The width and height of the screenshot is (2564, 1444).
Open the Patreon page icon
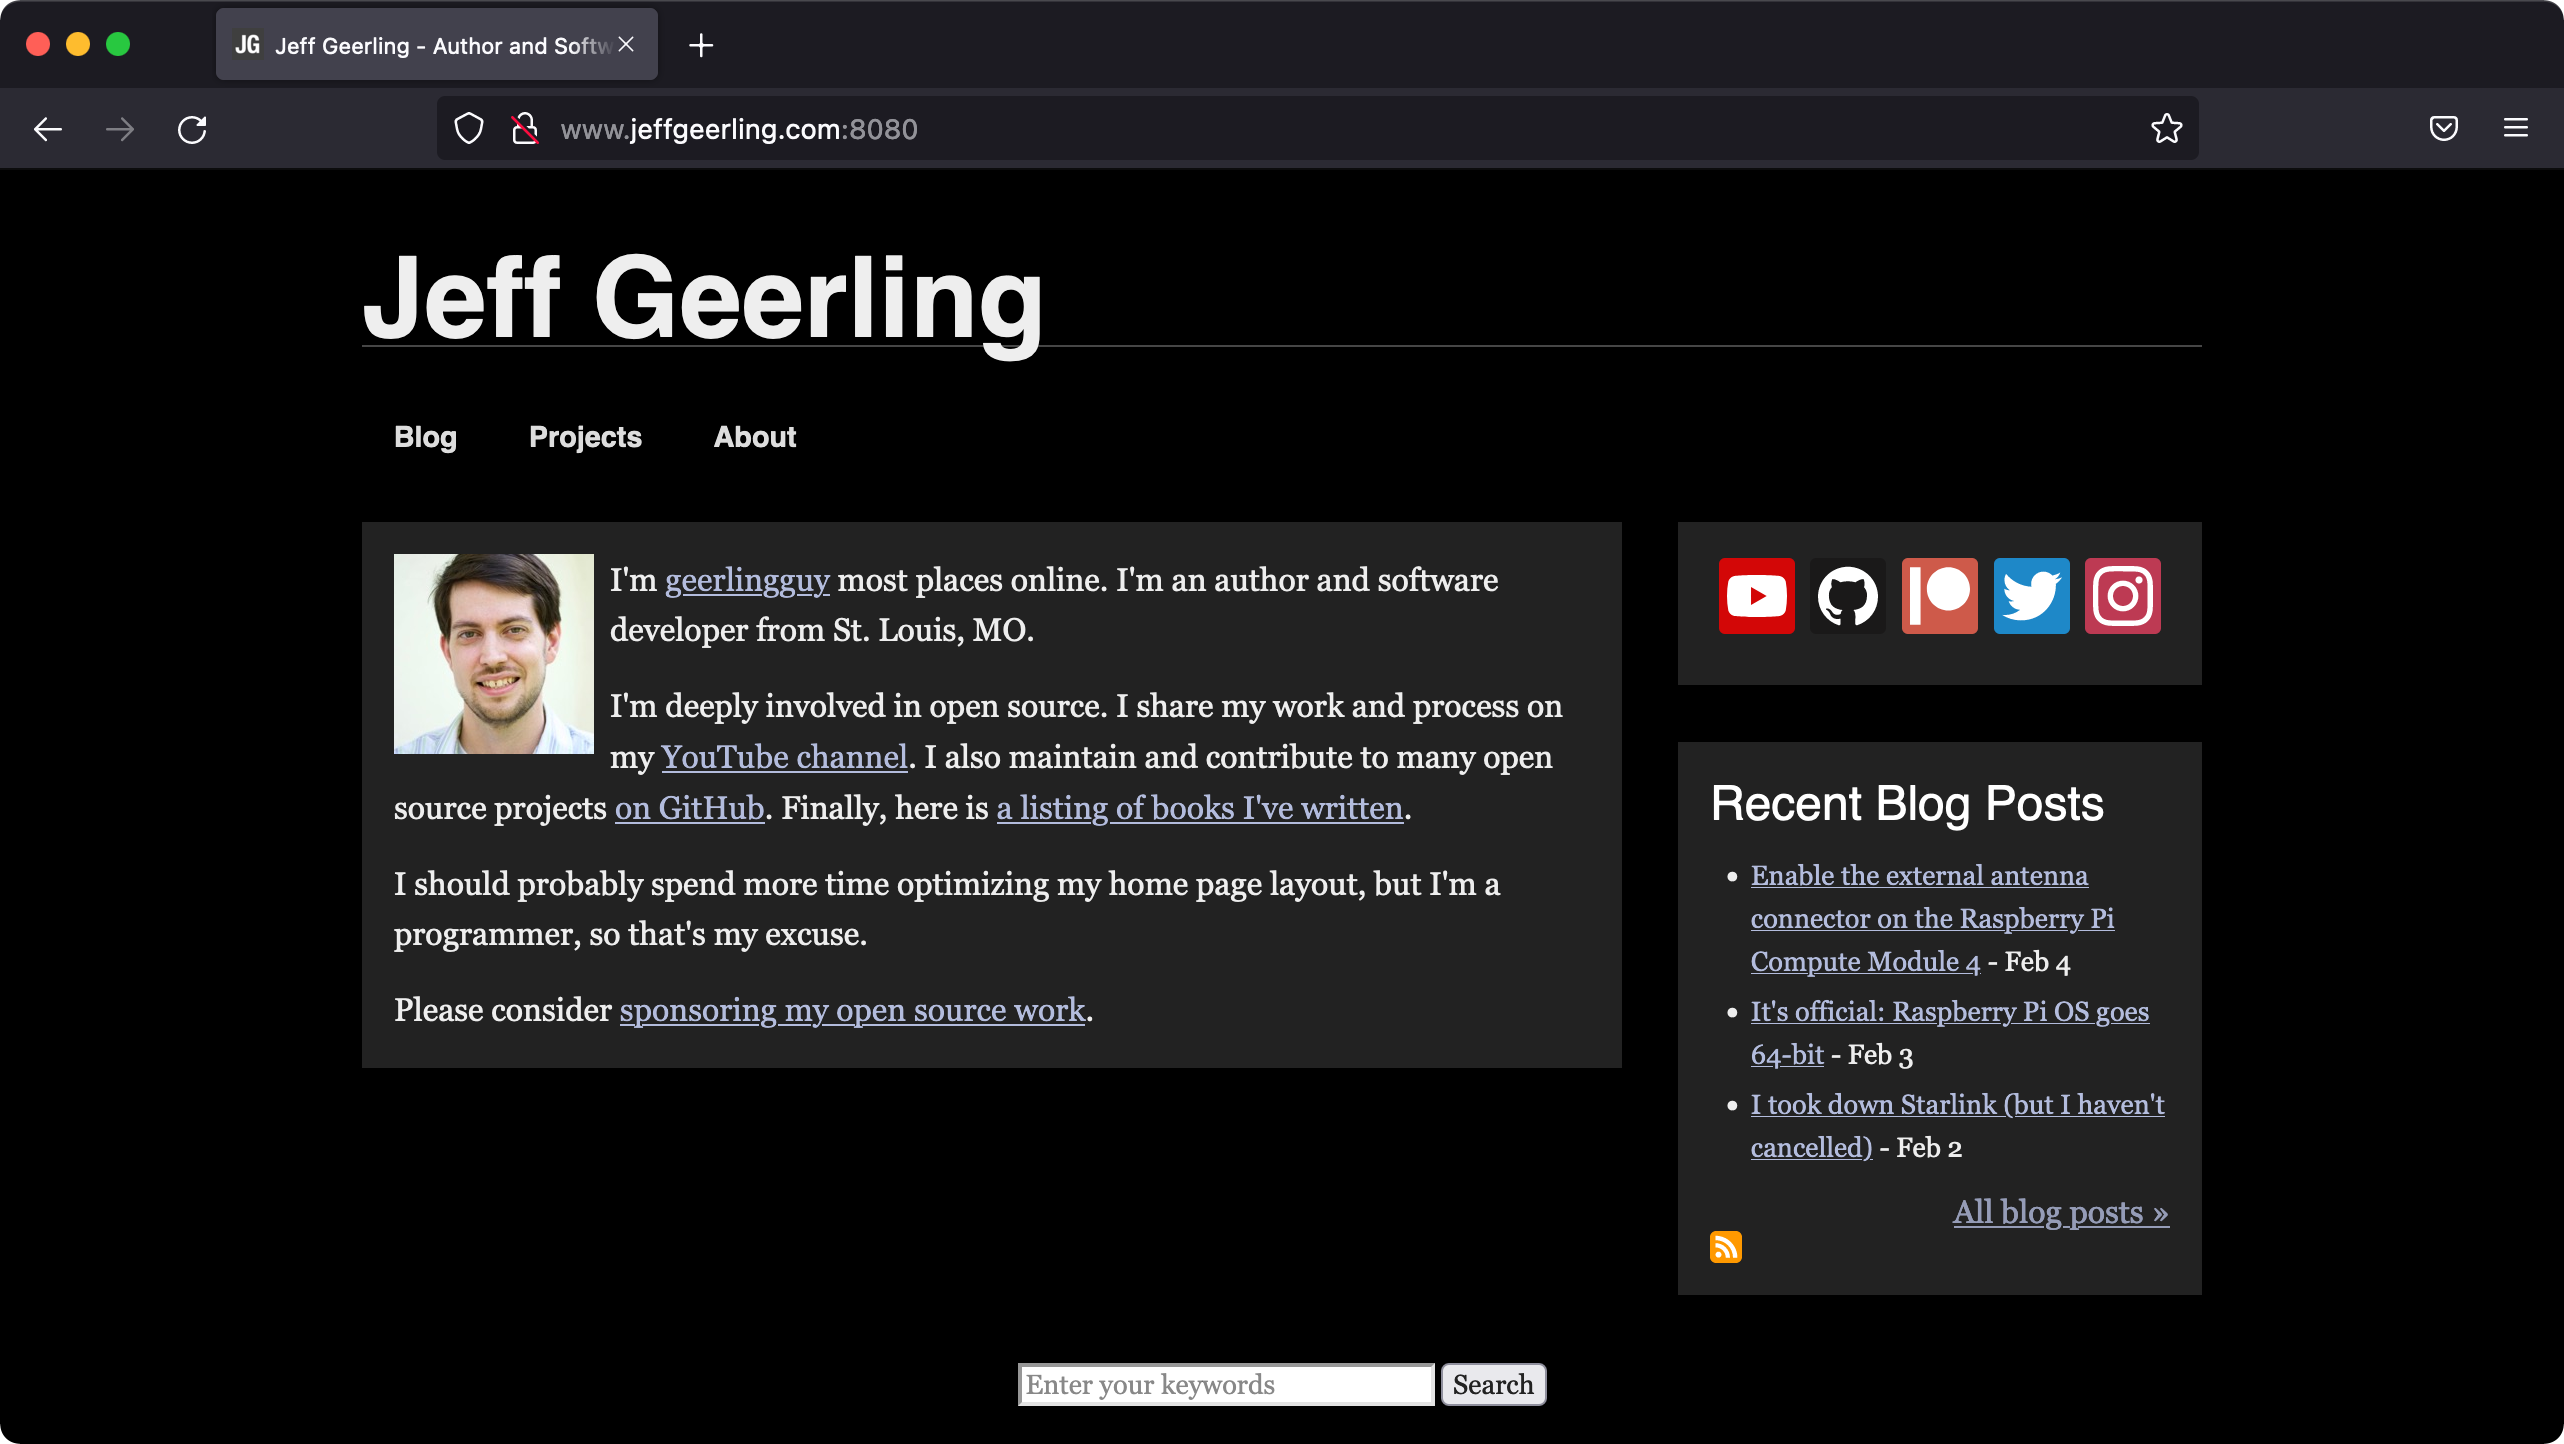[x=1939, y=596]
